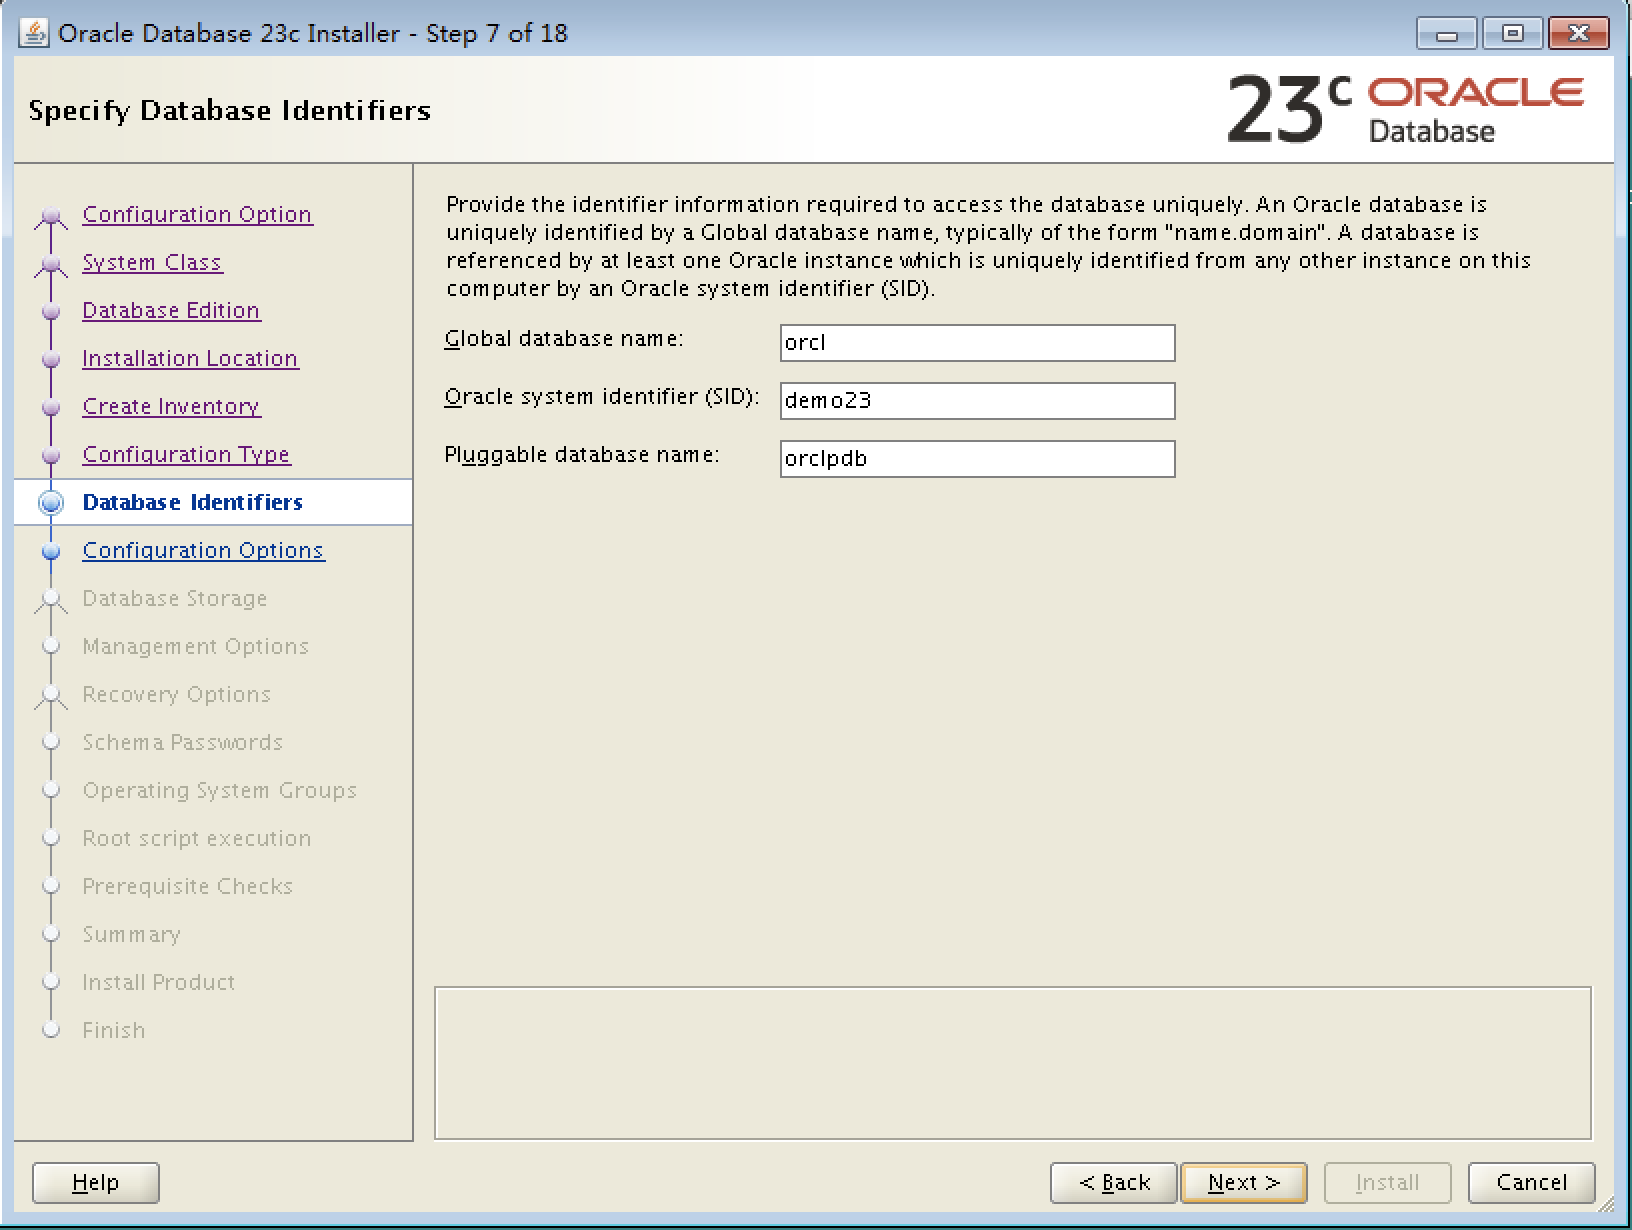Click the Help button
Image resolution: width=1632 pixels, height=1230 pixels.
pyautogui.click(x=96, y=1182)
